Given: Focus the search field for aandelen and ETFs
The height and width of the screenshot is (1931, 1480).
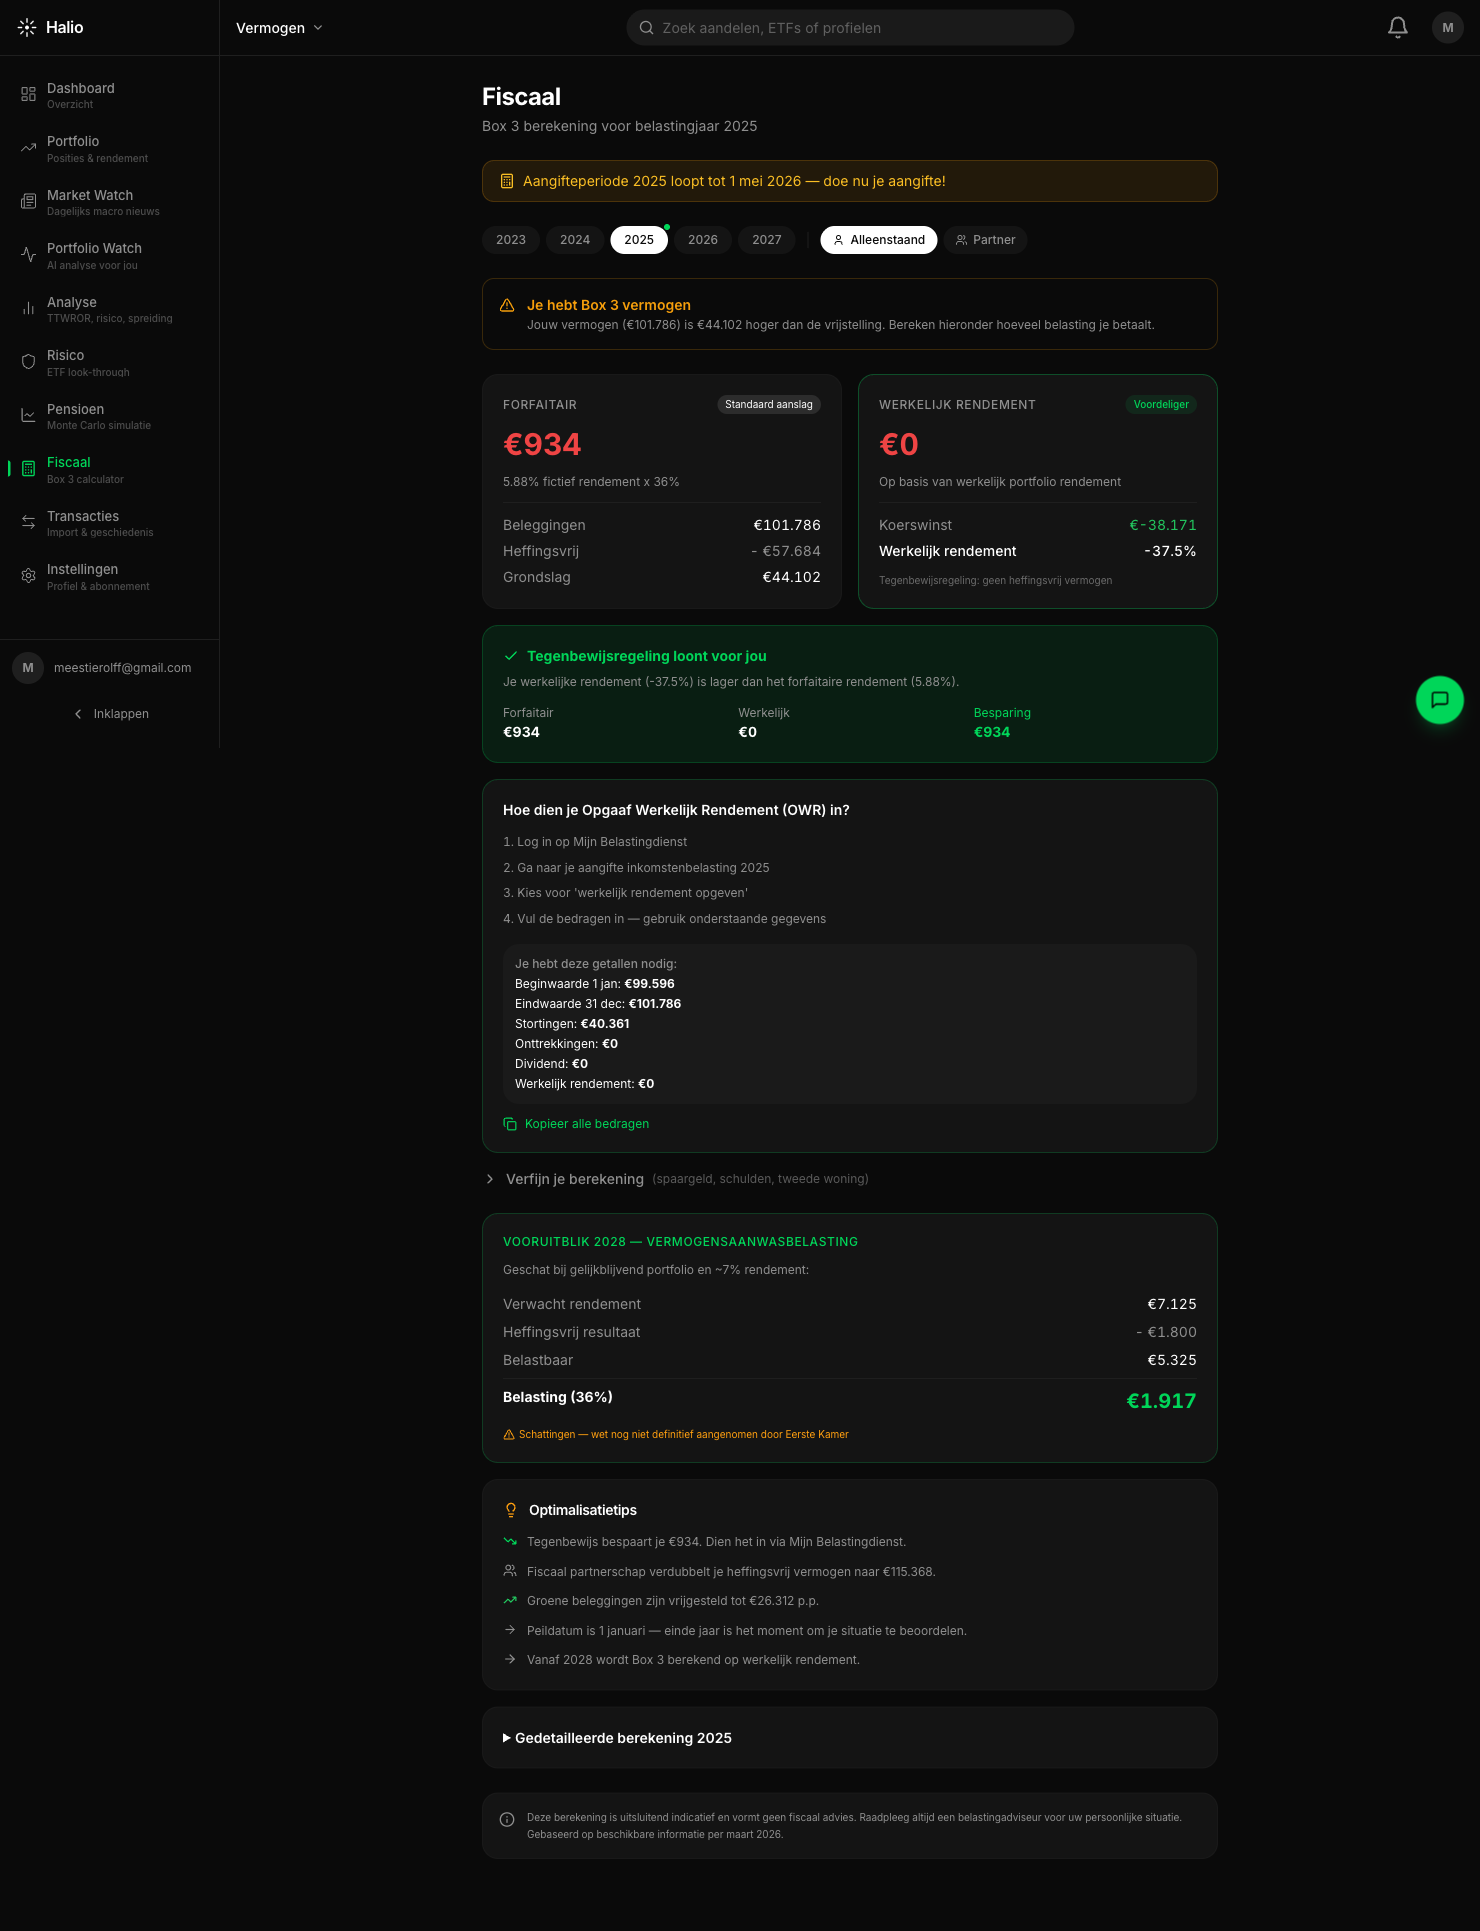Looking at the screenshot, I should tap(850, 28).
